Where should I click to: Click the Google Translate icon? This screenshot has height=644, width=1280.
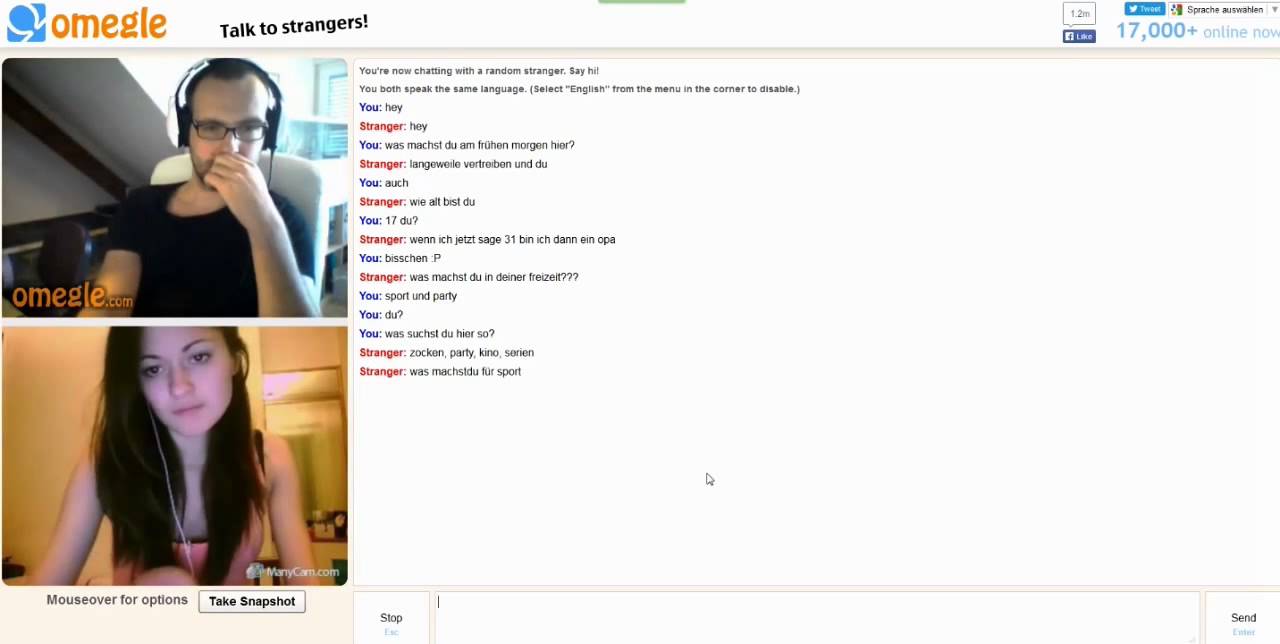[1177, 9]
